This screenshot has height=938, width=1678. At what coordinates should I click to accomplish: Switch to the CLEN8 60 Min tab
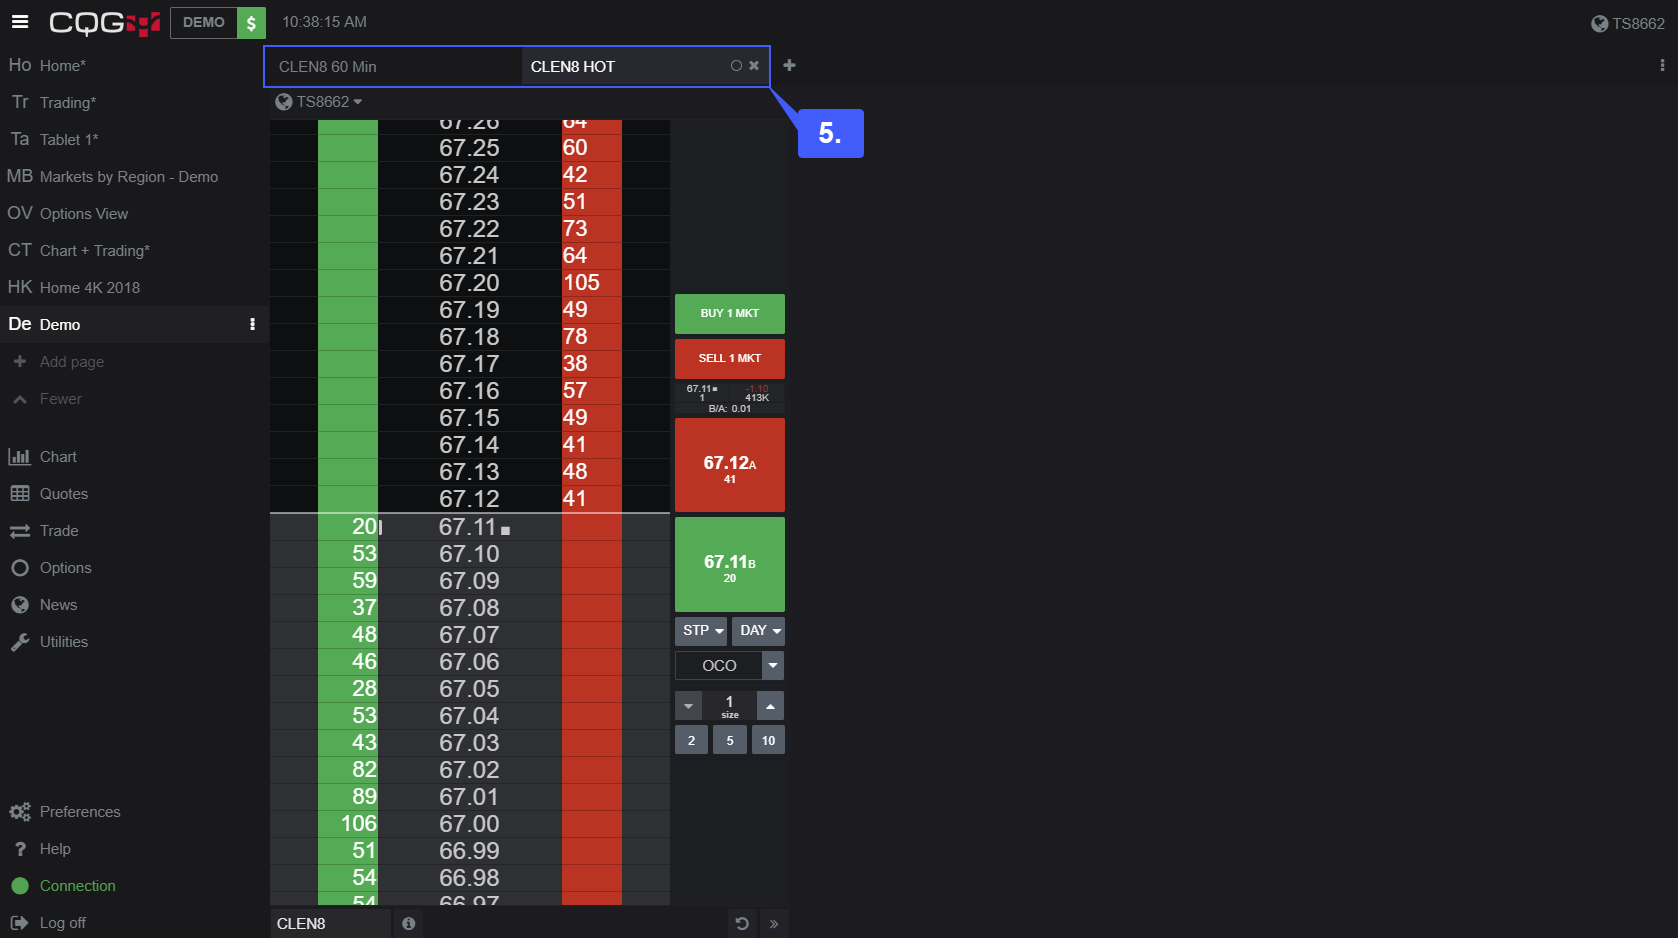point(392,66)
